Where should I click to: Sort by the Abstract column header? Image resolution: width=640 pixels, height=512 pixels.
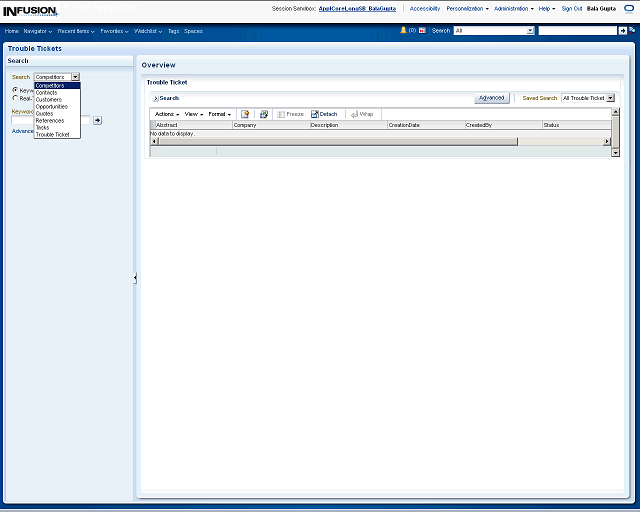193,125
